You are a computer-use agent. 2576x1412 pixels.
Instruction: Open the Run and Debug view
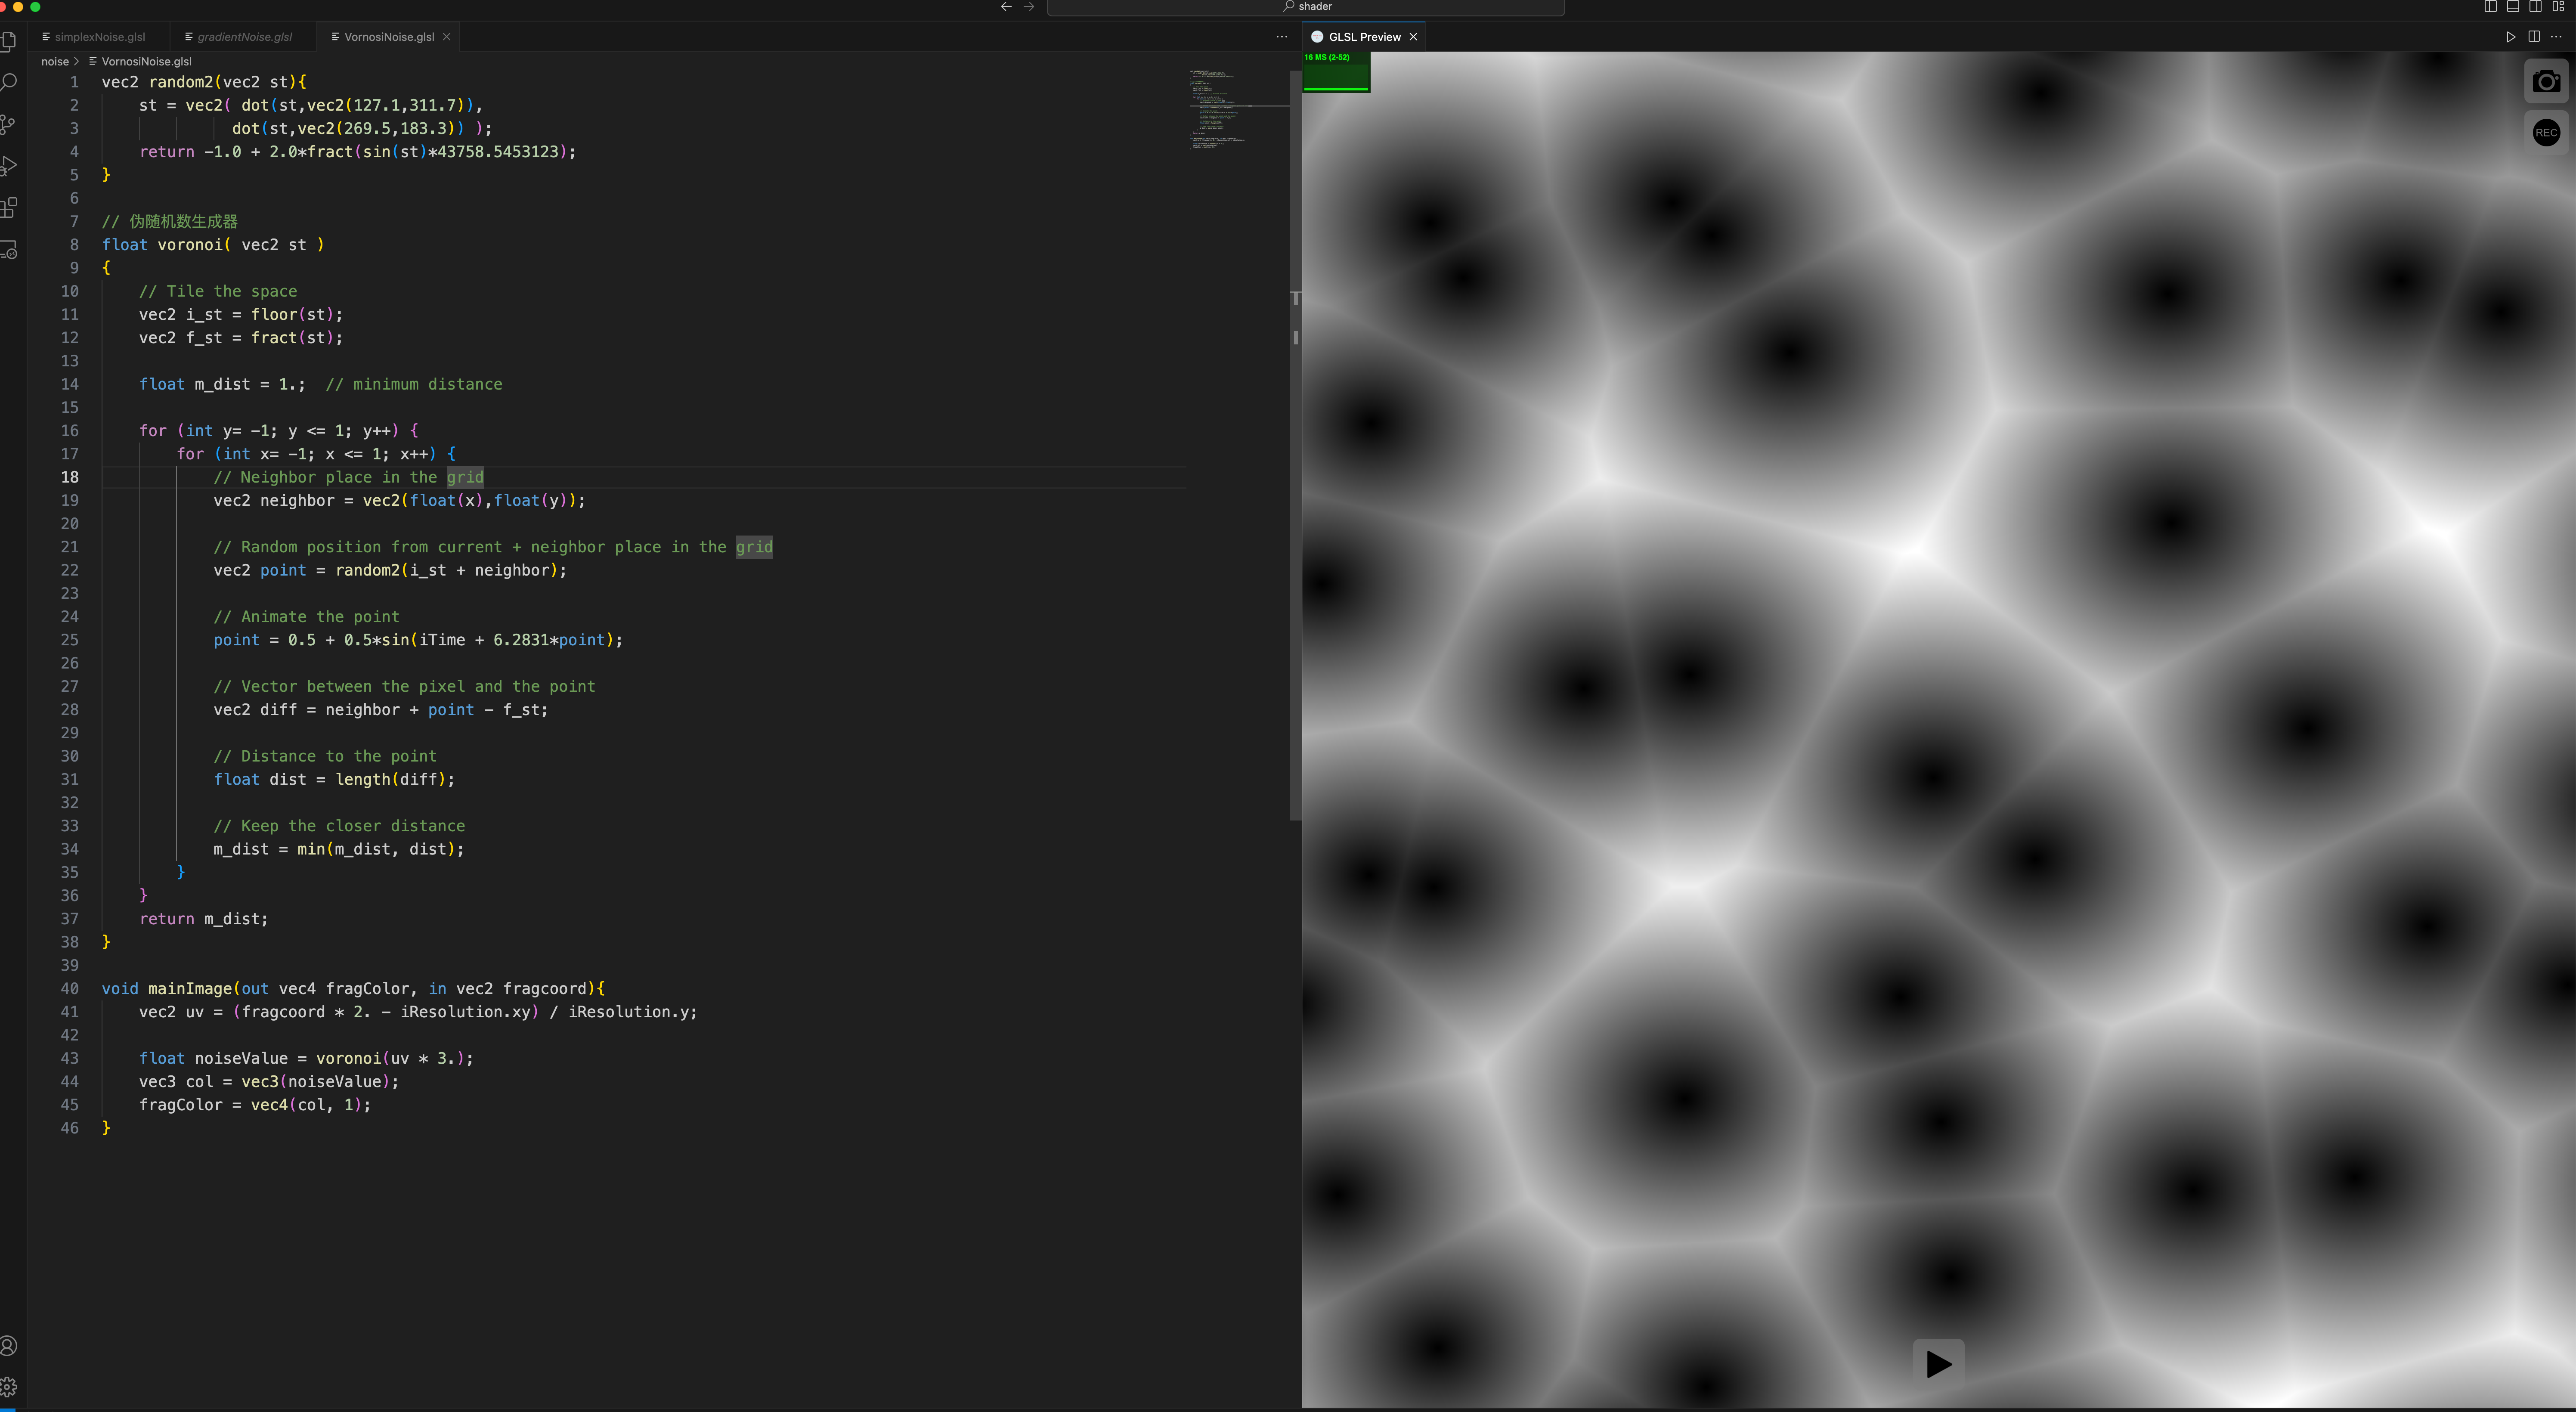9,166
